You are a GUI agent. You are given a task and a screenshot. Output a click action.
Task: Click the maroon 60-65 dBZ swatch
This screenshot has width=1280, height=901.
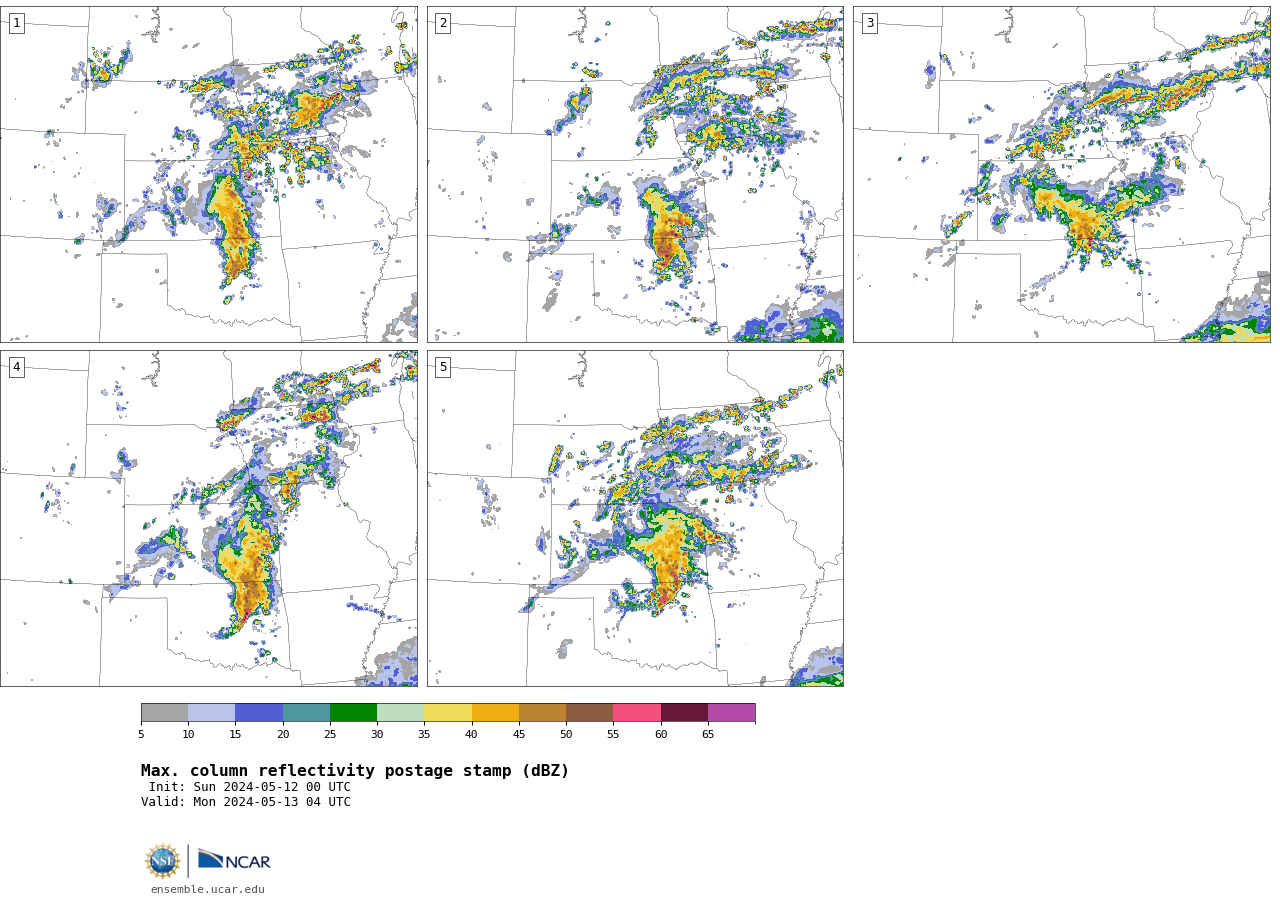pyautogui.click(x=684, y=712)
